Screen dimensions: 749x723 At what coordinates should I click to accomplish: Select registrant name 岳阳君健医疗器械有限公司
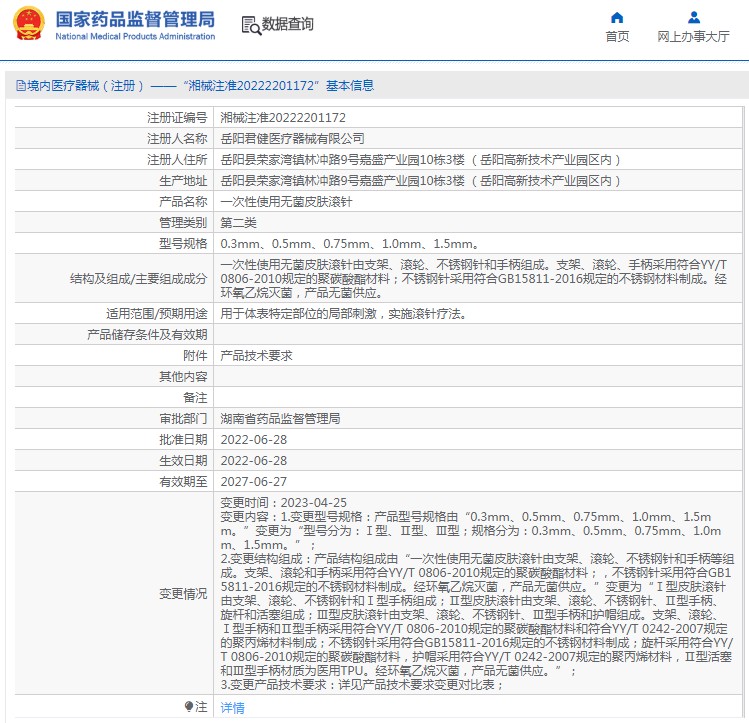[x=292, y=138]
